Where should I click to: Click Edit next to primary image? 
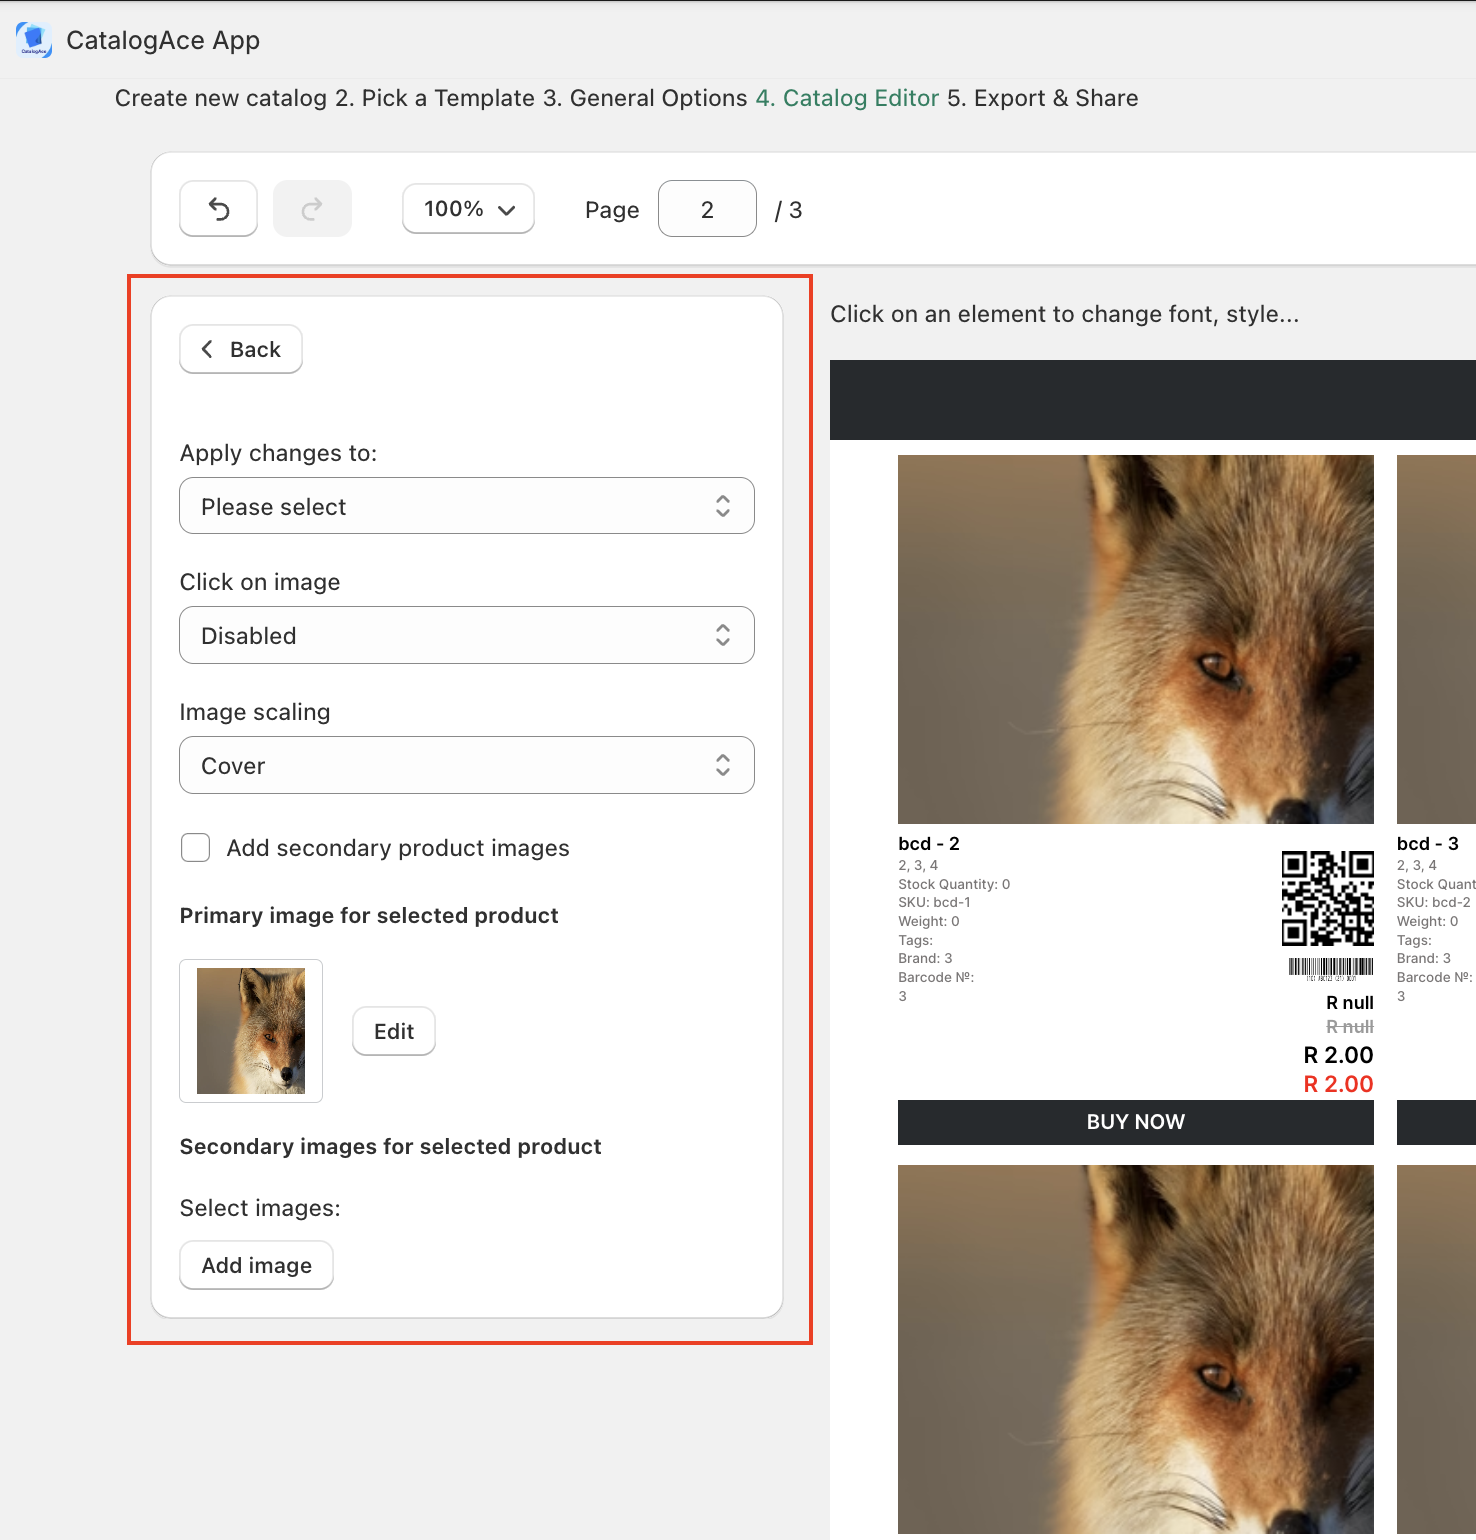coord(394,1031)
